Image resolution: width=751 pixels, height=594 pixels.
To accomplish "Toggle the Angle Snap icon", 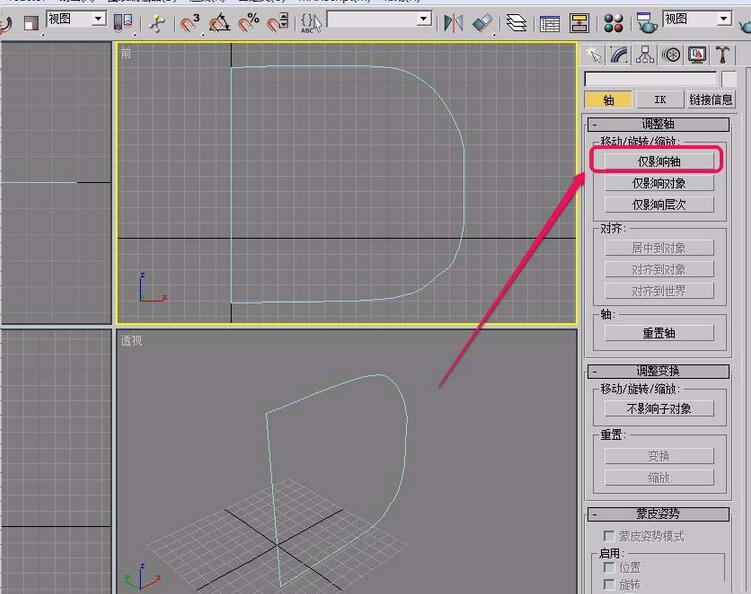I will pos(219,23).
